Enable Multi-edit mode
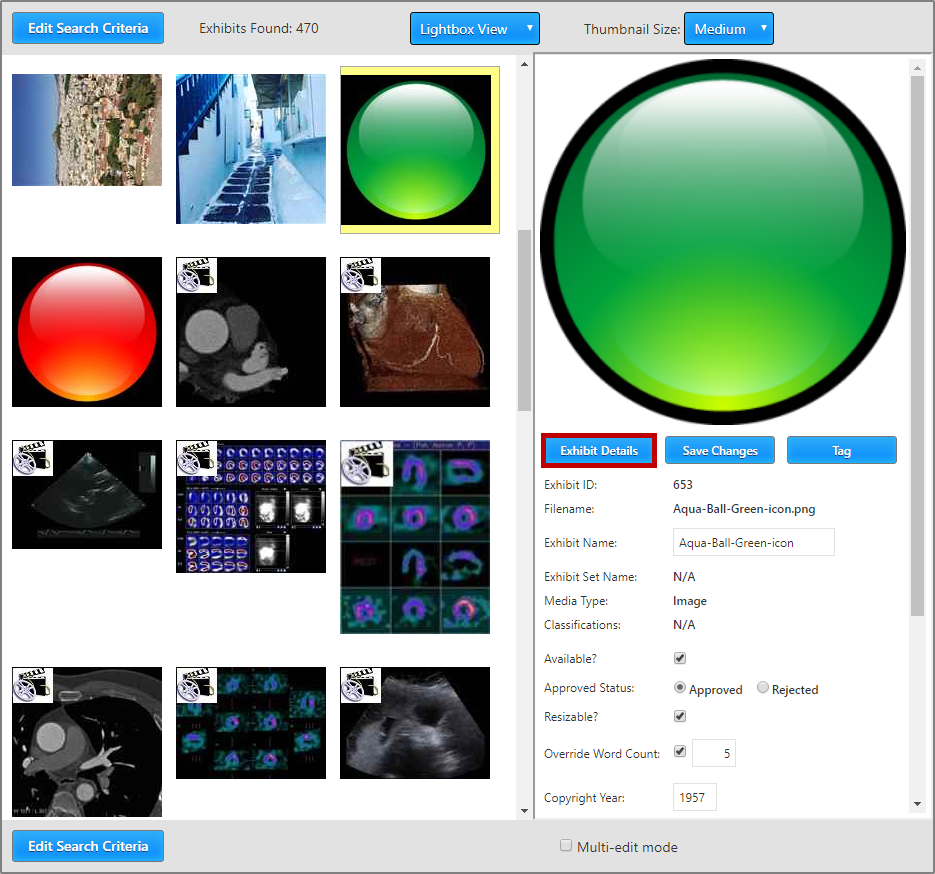Viewport: 935px width, 874px height. click(567, 846)
